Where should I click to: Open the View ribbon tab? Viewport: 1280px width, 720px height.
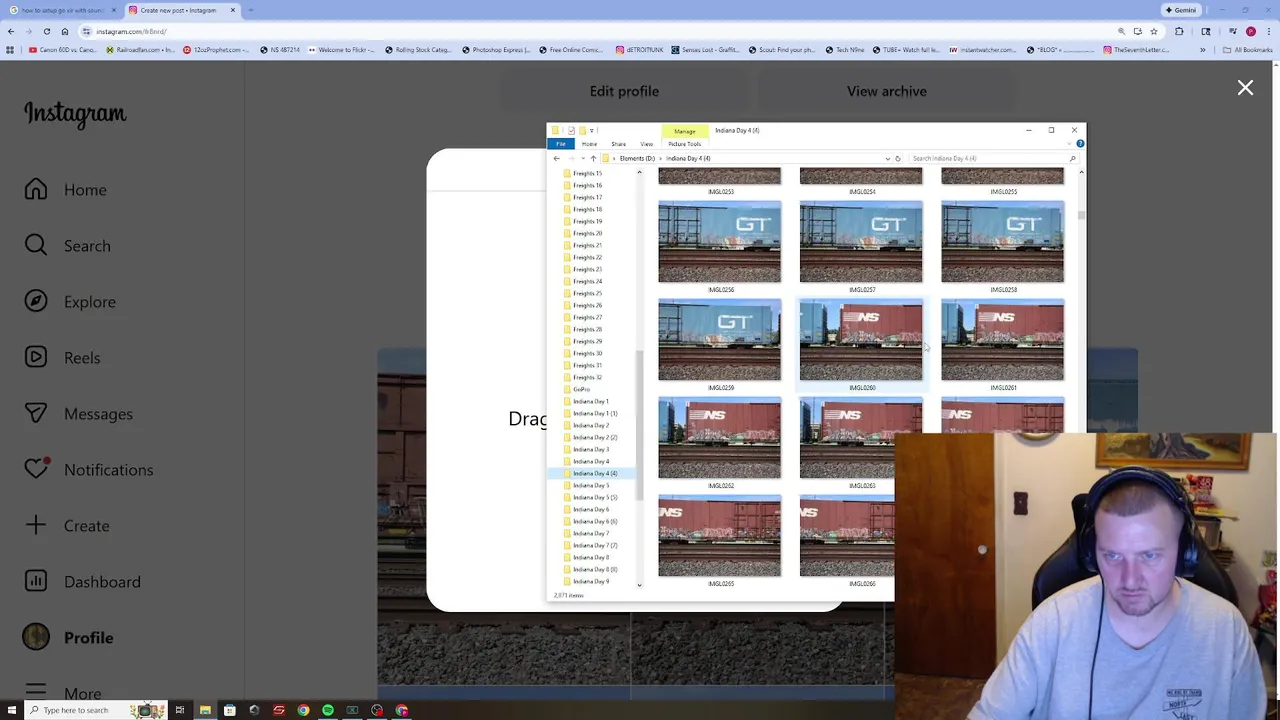[x=646, y=144]
